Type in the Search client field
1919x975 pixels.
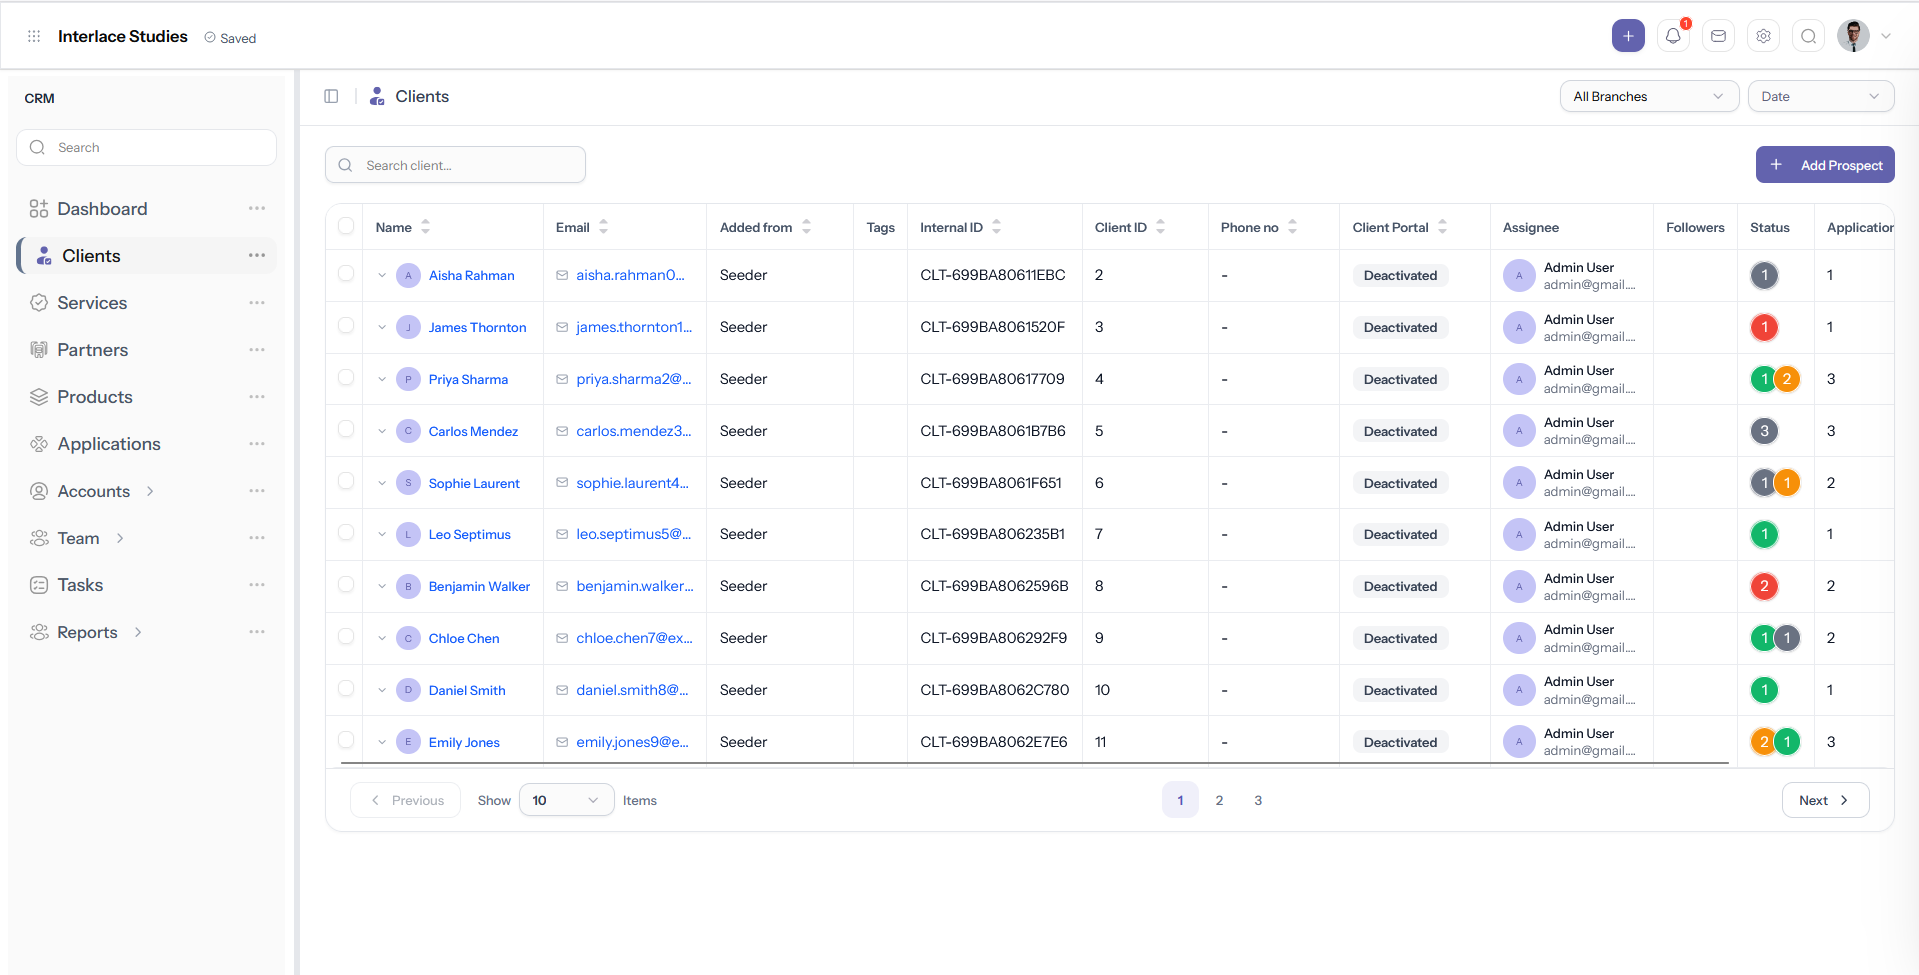click(x=455, y=164)
